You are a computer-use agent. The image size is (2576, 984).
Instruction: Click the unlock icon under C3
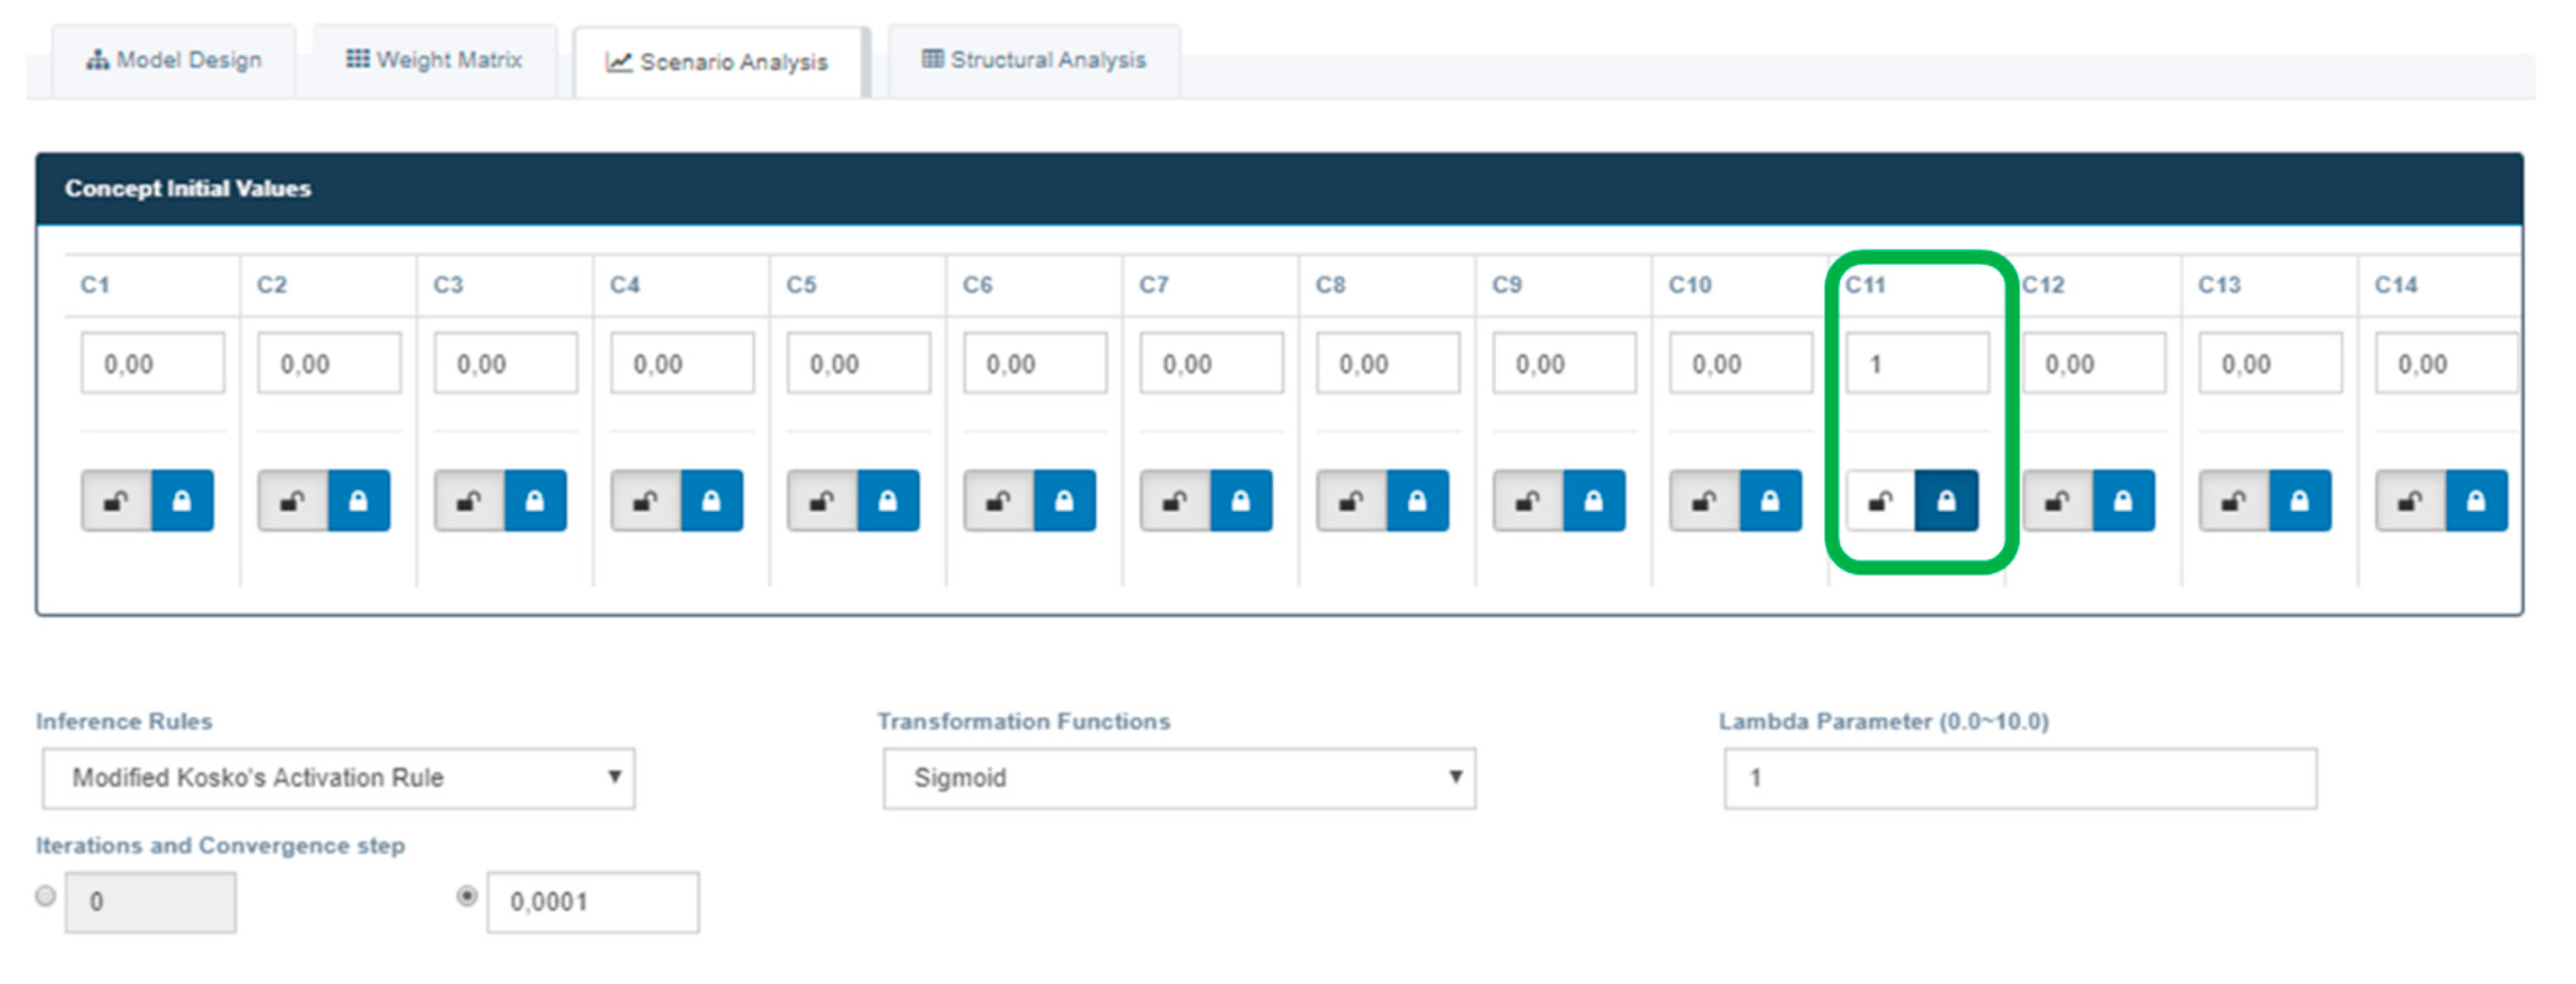coord(469,500)
